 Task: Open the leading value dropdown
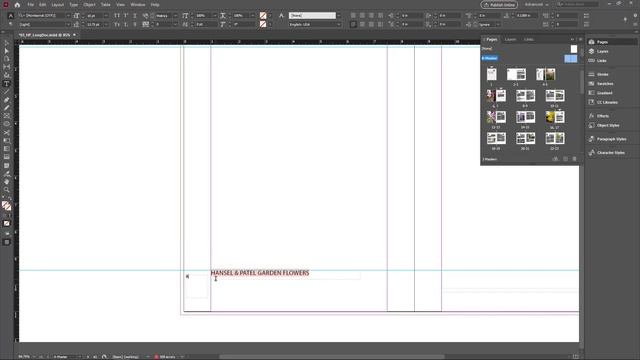(x=106, y=24)
